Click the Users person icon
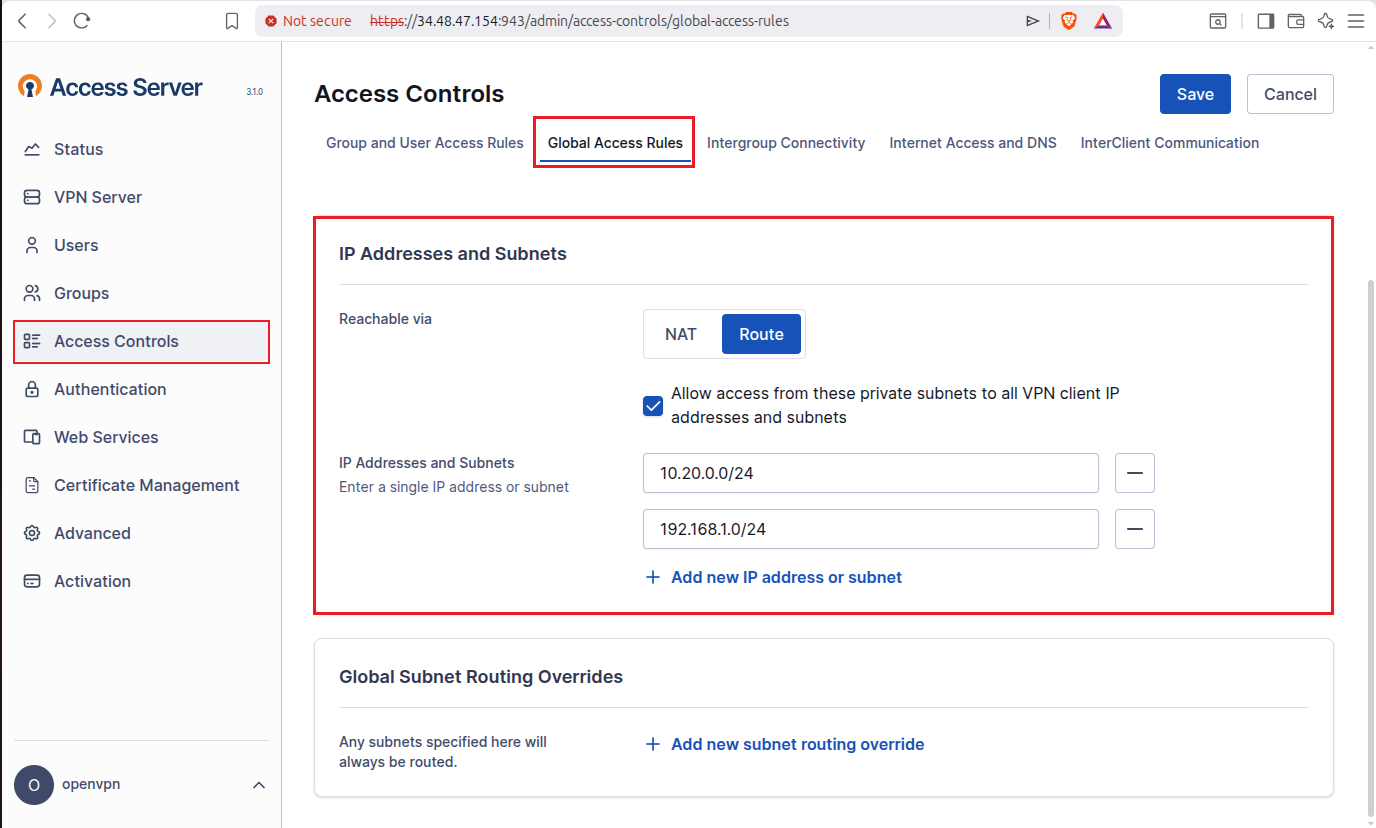This screenshot has height=828, width=1376. [32, 245]
